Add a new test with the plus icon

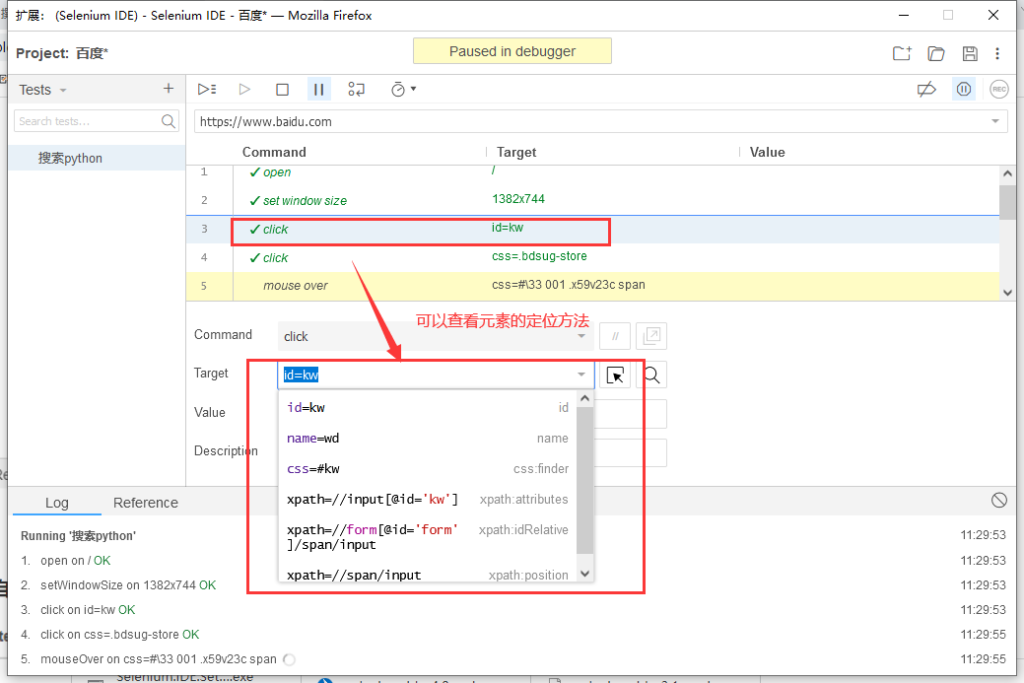click(168, 89)
